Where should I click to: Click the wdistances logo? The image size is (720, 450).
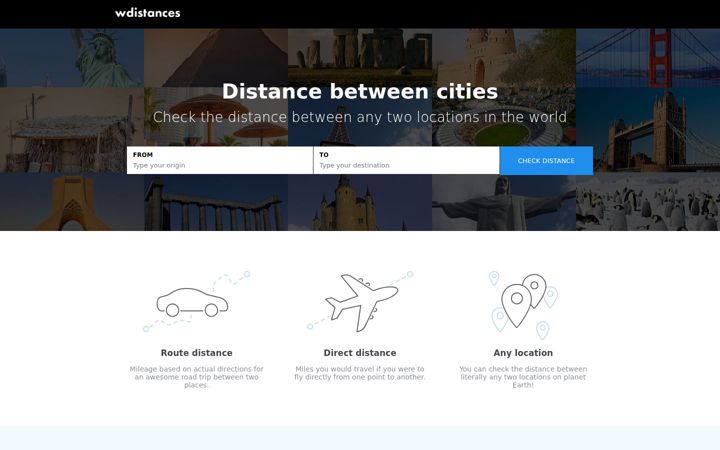point(147,13)
